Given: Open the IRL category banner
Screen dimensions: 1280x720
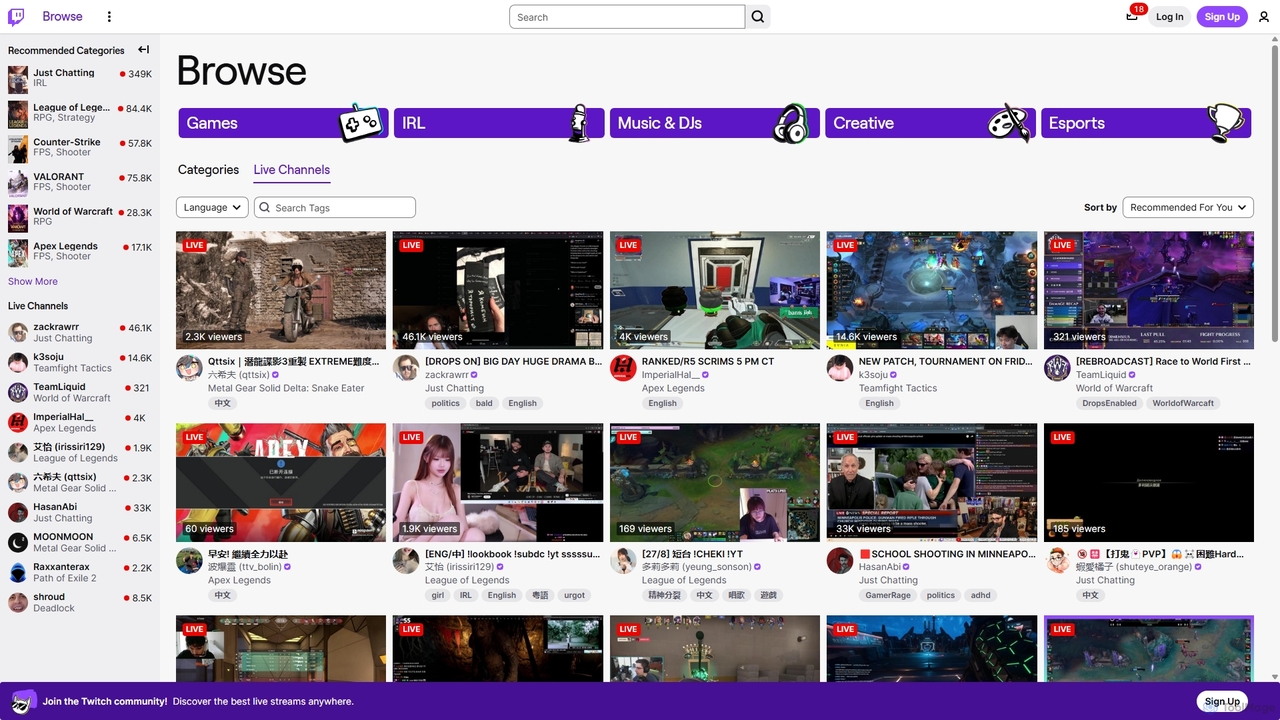Looking at the screenshot, I should point(499,123).
